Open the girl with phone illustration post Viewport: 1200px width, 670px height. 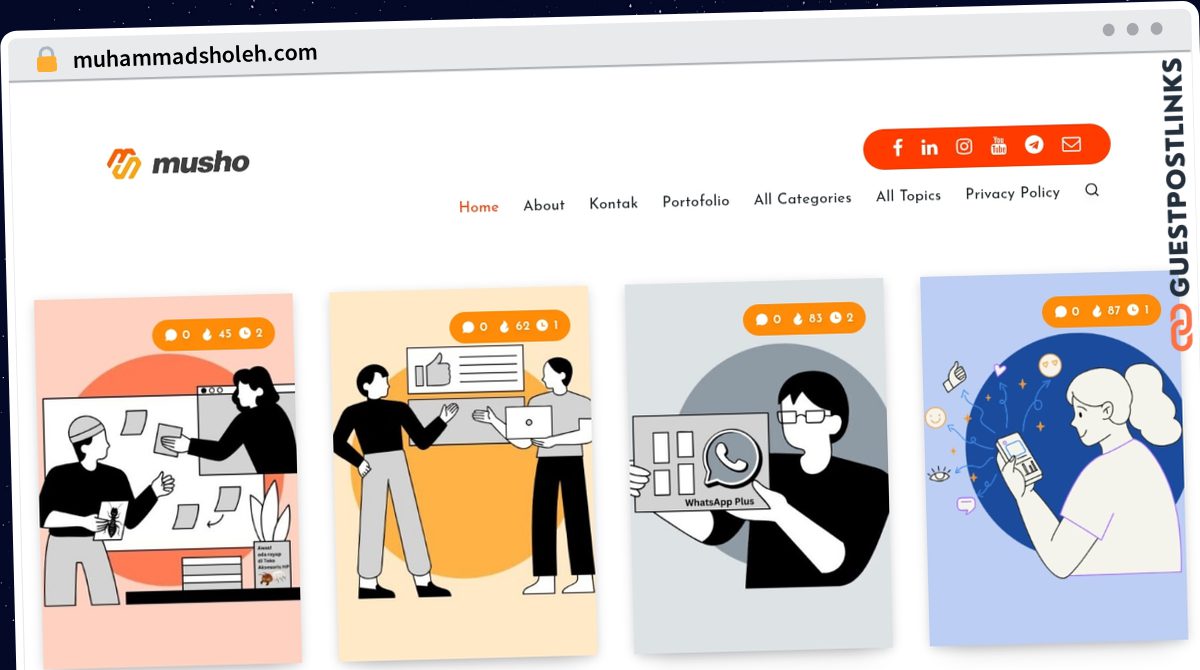(1053, 458)
